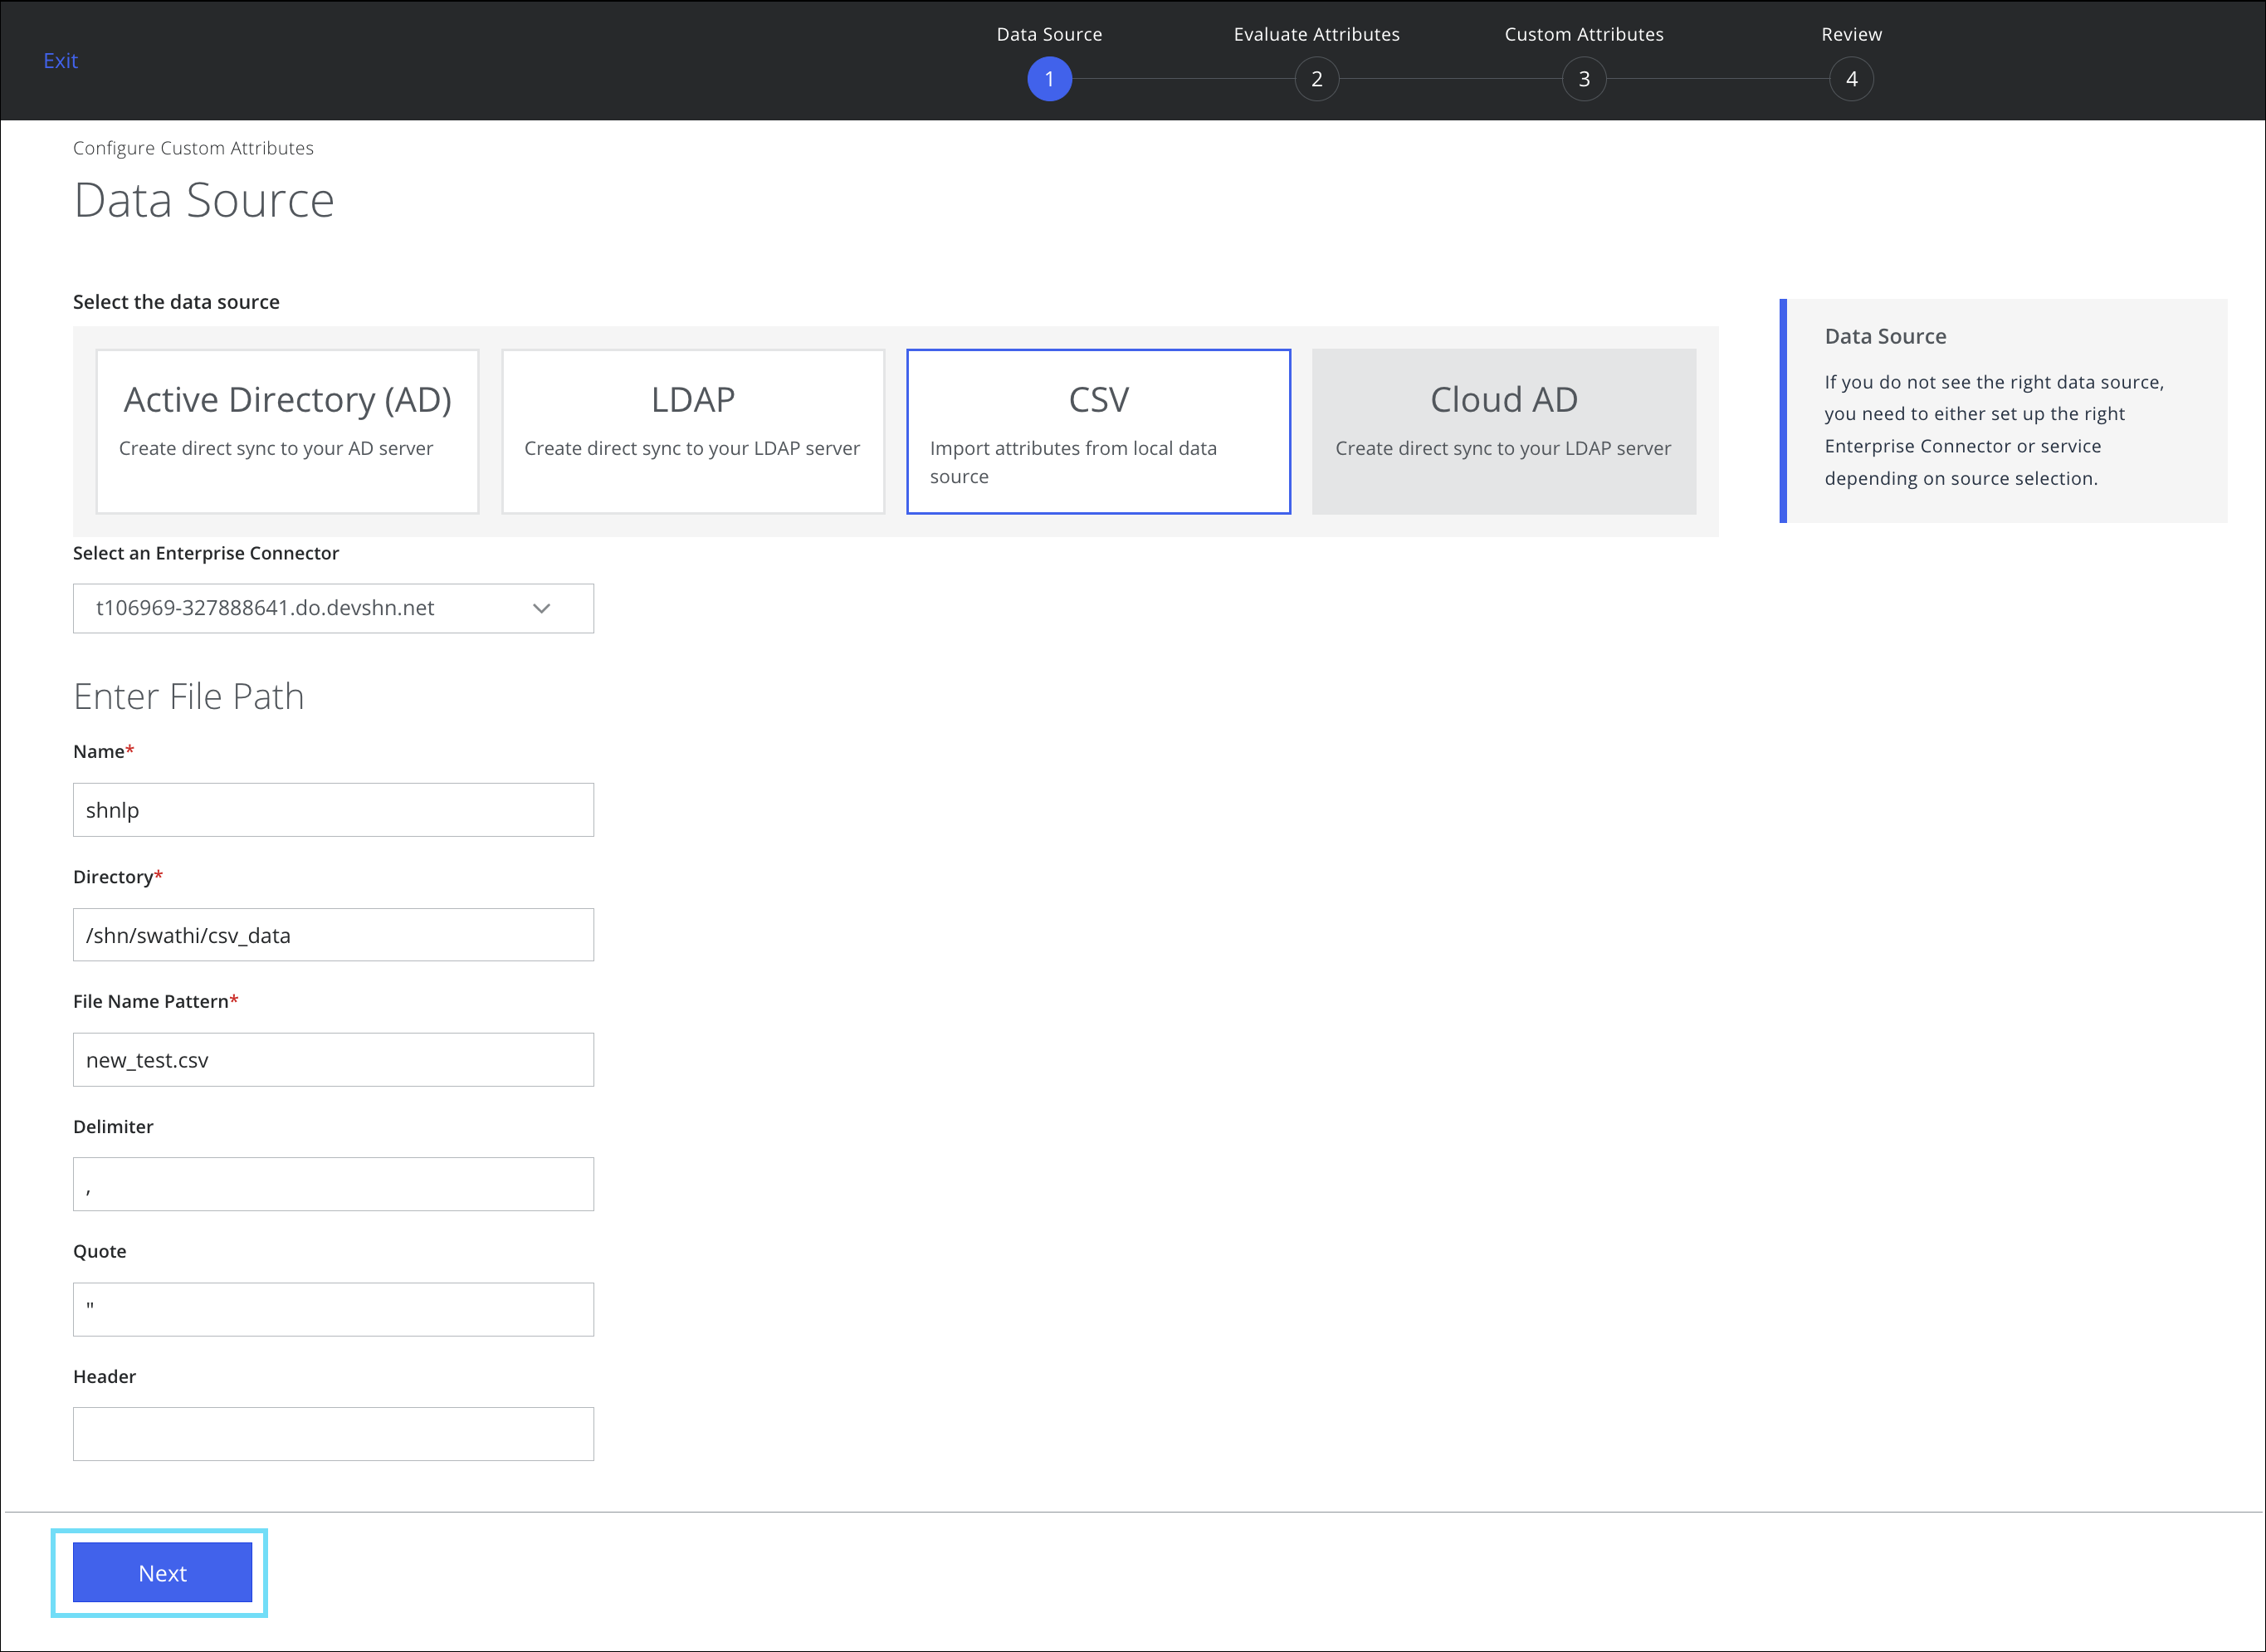
Task: Open the Enterprise Connector dropdown
Action: click(x=333, y=608)
